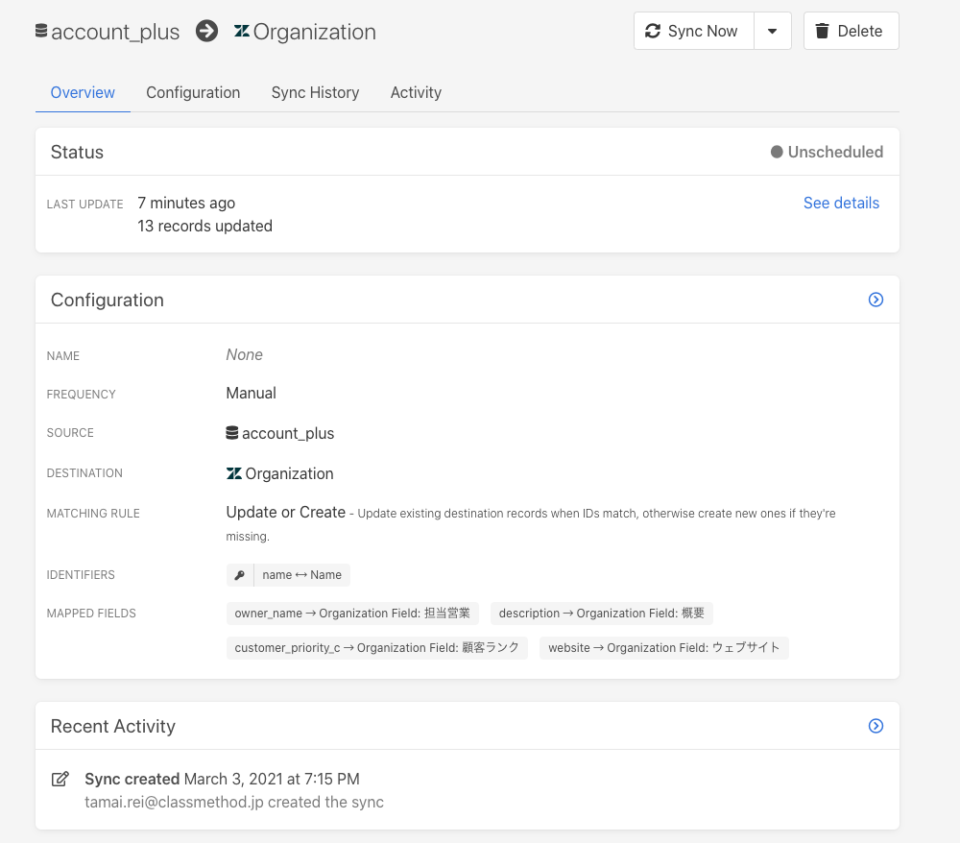Image resolution: width=960 pixels, height=843 pixels.
Task: Click the pencil icon next to Sync created
Action: point(60,779)
